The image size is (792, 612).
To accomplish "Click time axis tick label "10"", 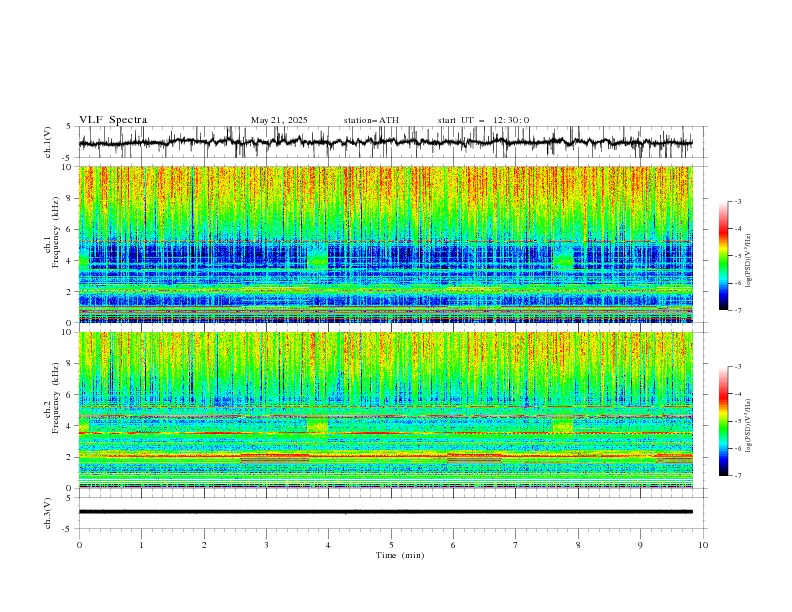I will pyautogui.click(x=703, y=545).
